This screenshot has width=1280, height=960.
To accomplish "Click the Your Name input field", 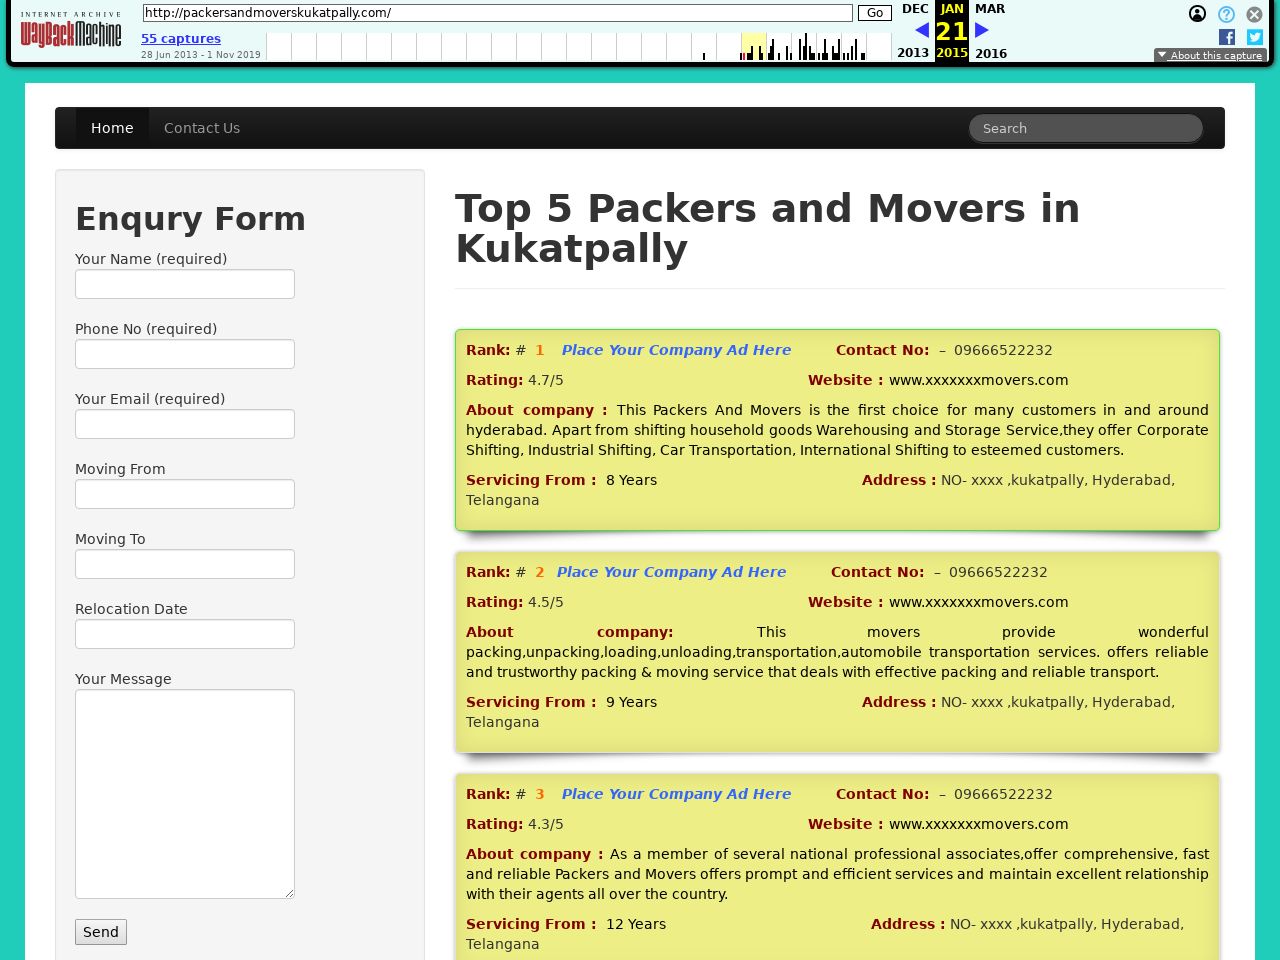I will (185, 284).
